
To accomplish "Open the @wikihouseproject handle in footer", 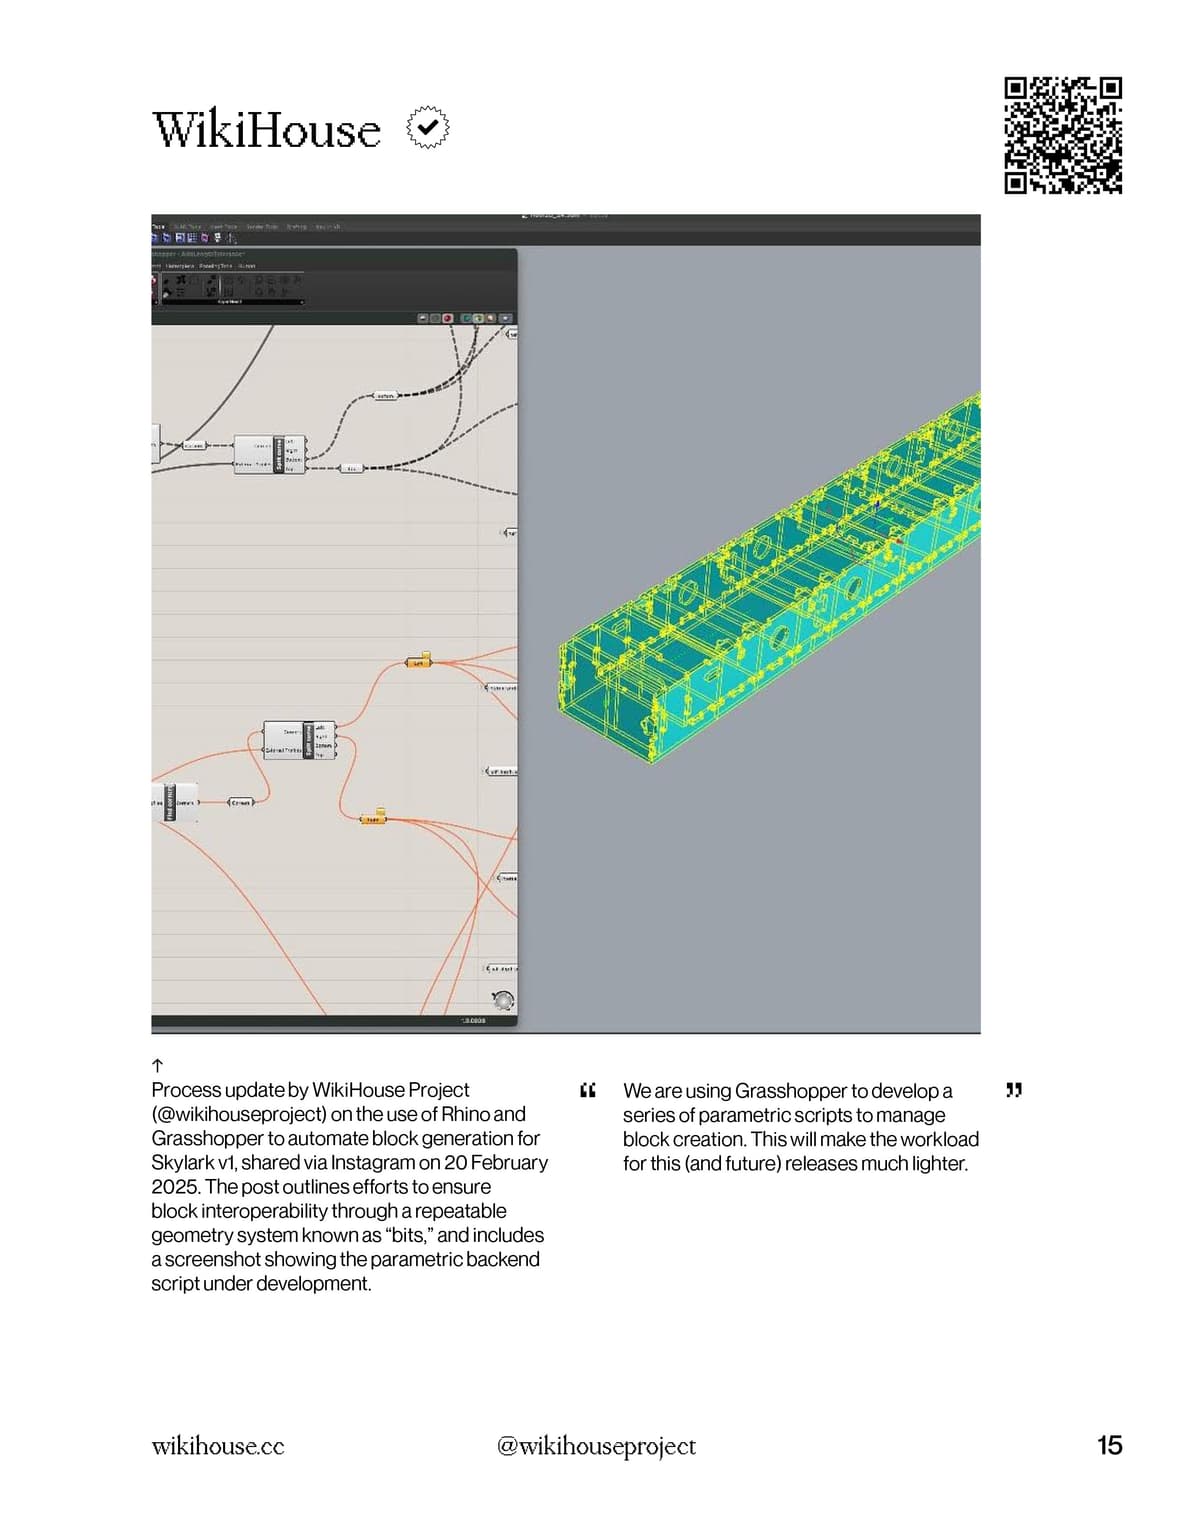I will [596, 1446].
